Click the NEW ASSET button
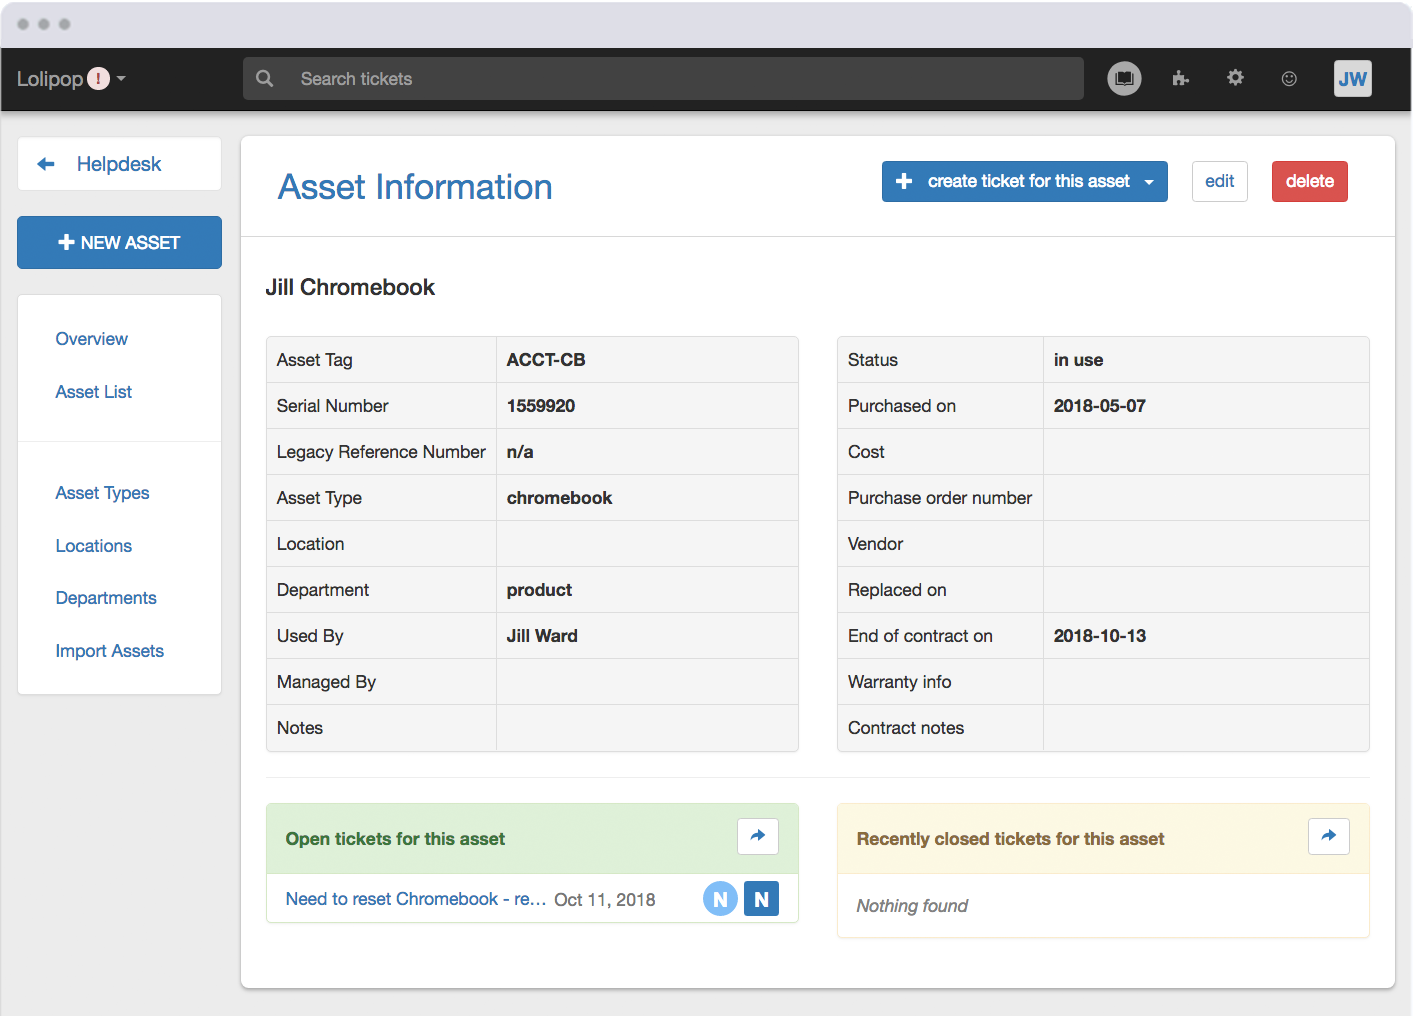This screenshot has width=1413, height=1016. click(x=119, y=242)
